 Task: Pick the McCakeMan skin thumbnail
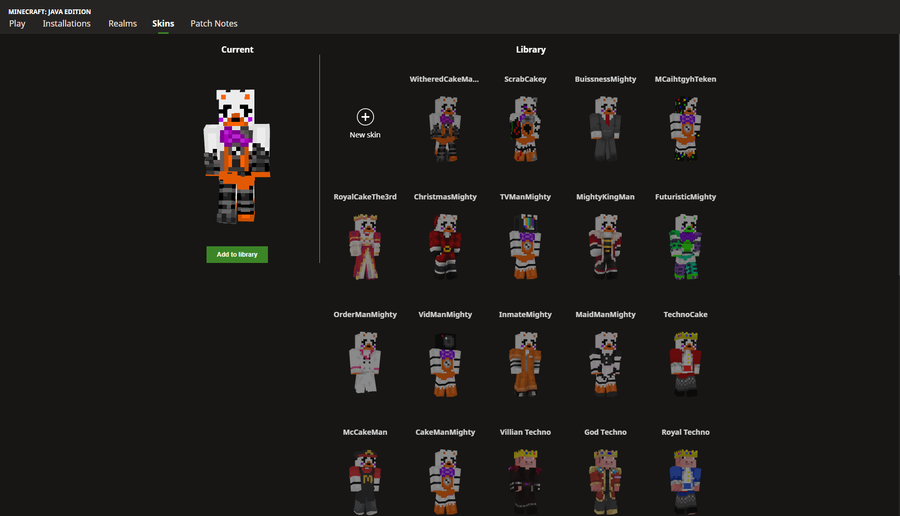tap(365, 482)
